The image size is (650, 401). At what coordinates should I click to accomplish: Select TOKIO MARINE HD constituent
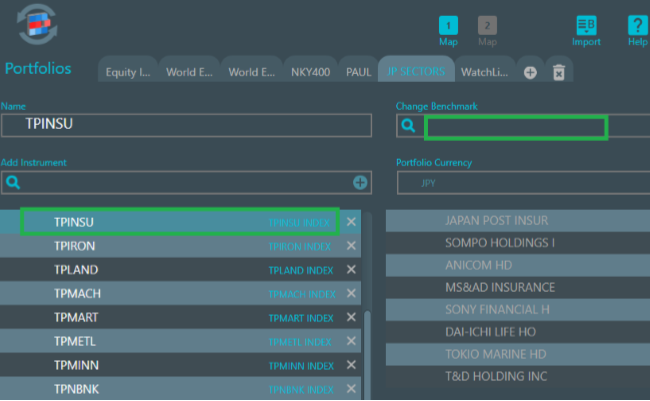[x=518, y=354]
